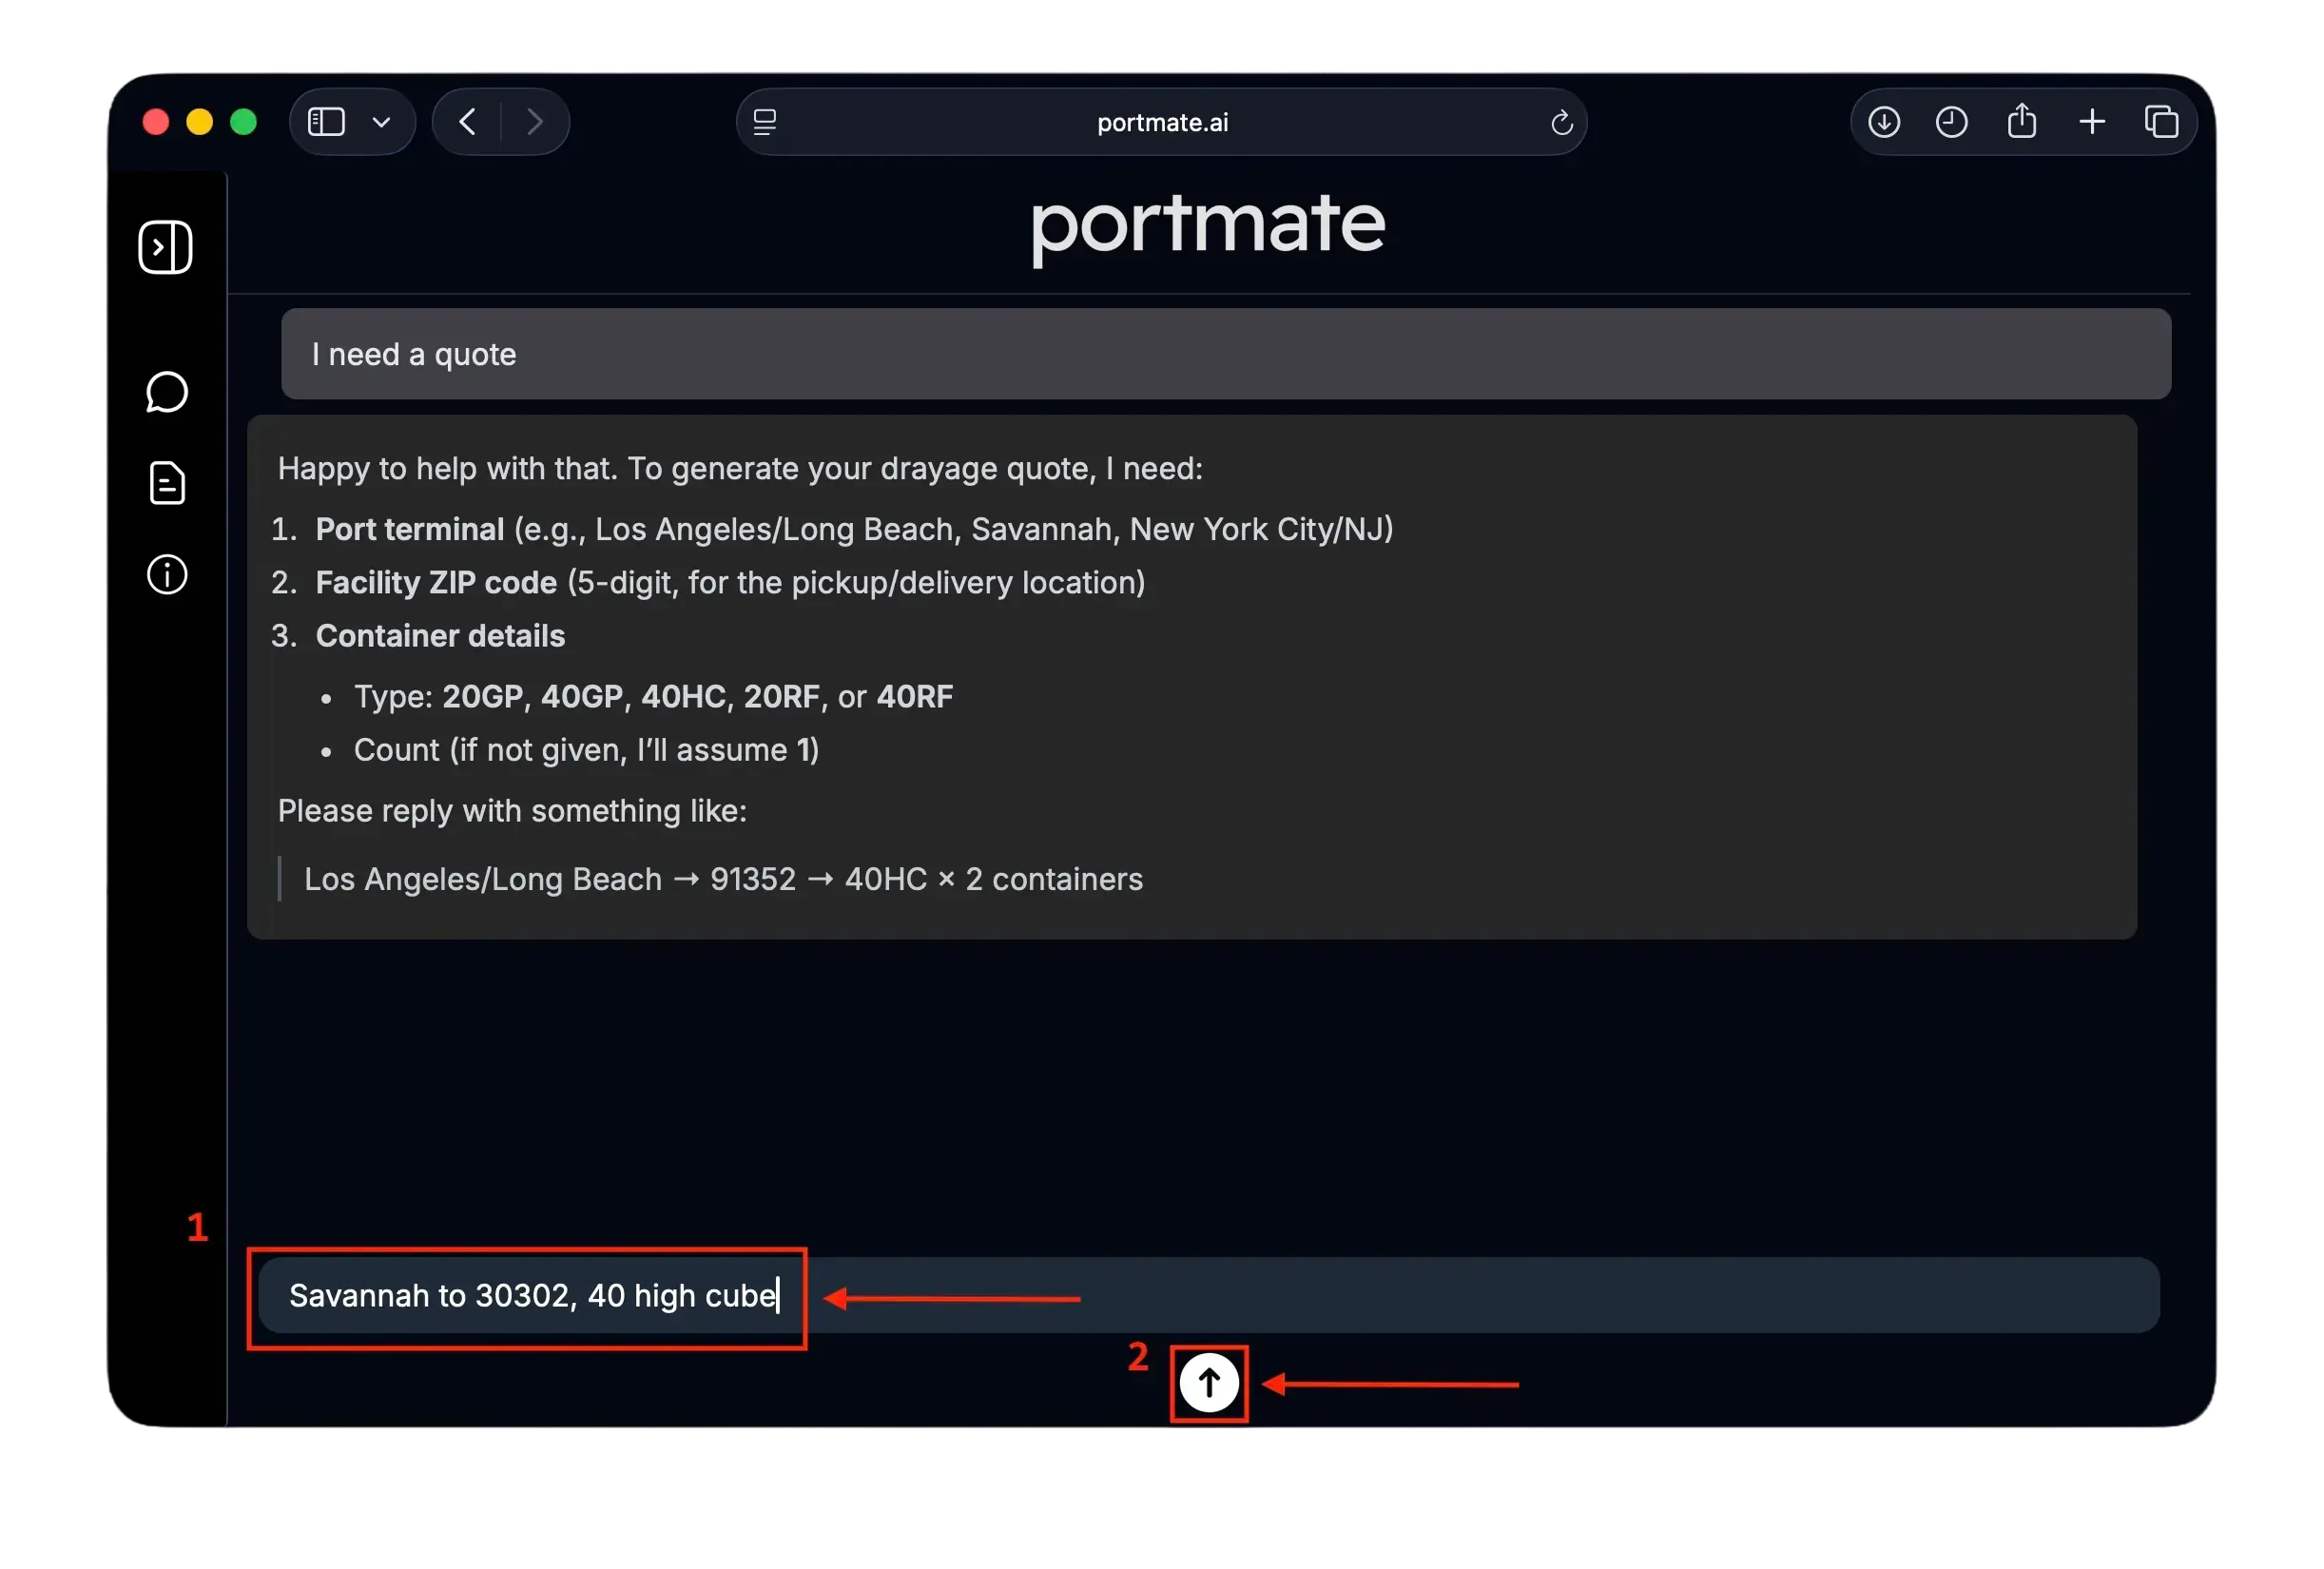Reload the portmate.ai page
This screenshot has height=1569, width=2324.
click(x=1561, y=122)
